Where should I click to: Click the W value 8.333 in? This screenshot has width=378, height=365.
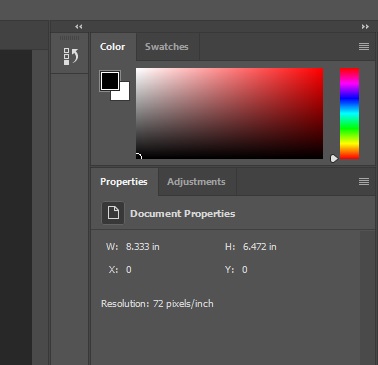pyautogui.click(x=143, y=247)
